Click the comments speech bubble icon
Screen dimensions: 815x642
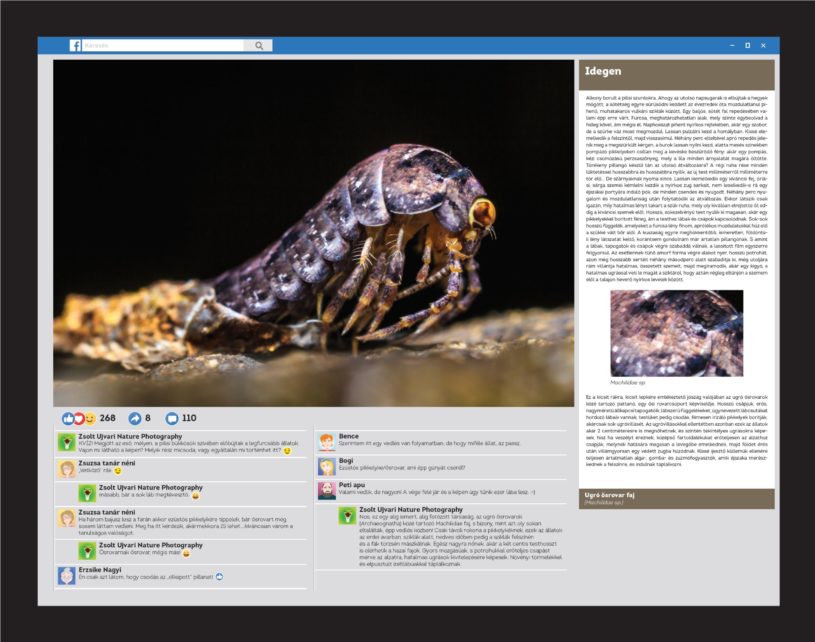pyautogui.click(x=171, y=418)
